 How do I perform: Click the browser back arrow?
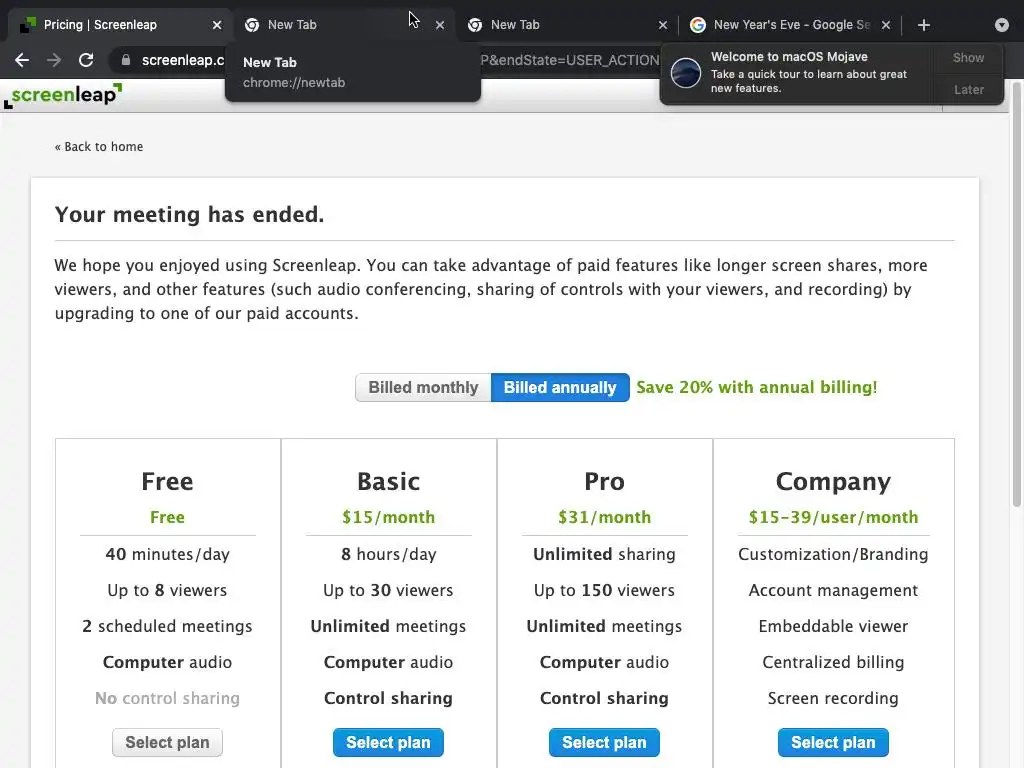click(x=22, y=60)
